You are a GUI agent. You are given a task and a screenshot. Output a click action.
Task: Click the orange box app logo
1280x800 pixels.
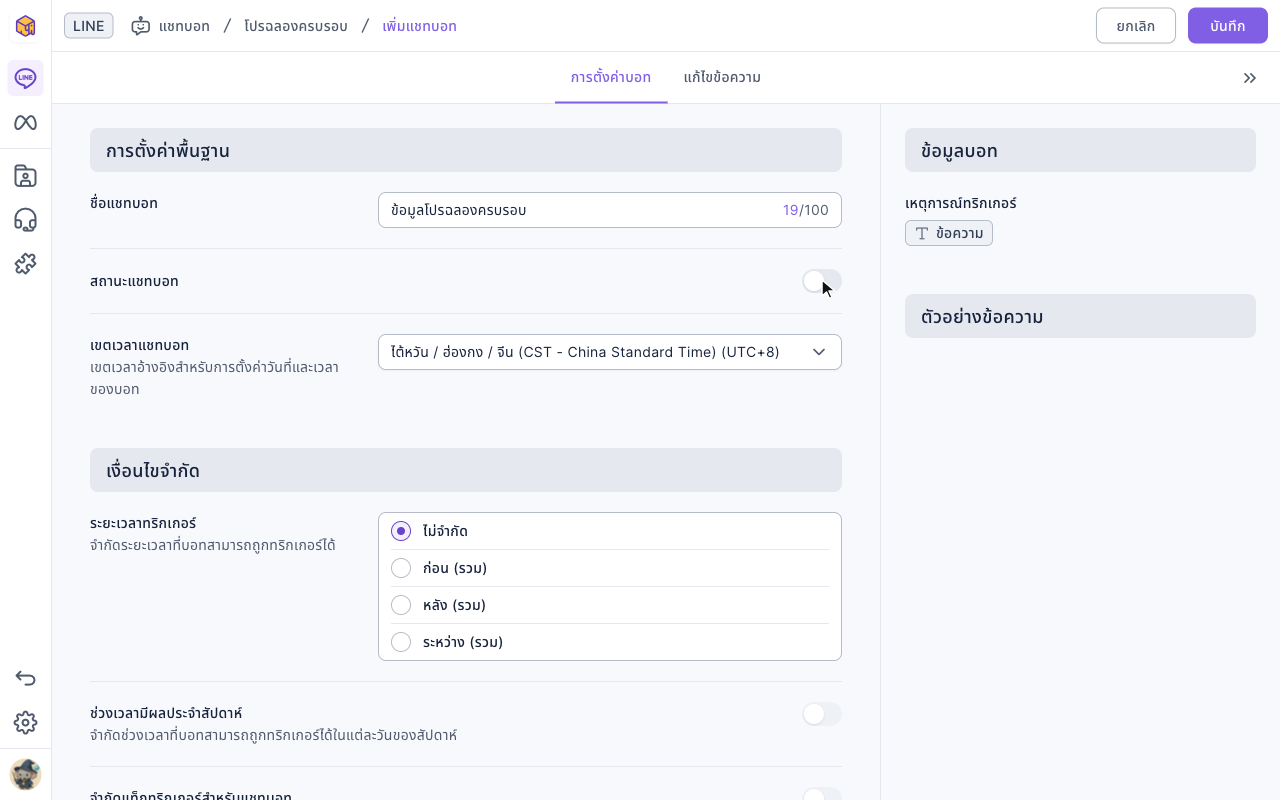(25, 26)
